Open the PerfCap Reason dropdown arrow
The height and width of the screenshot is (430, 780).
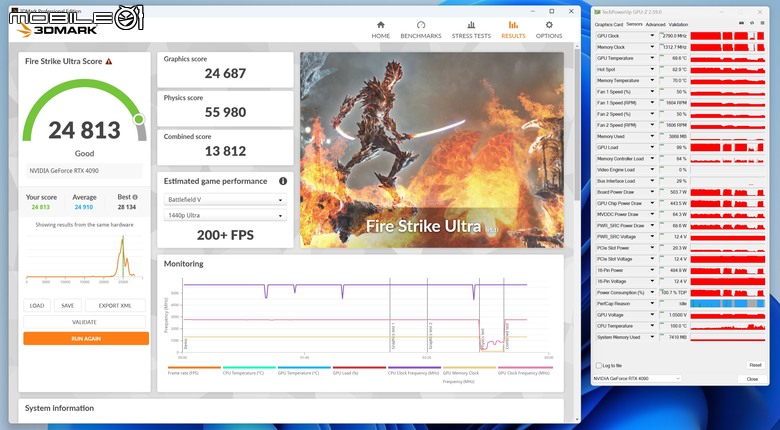coord(652,304)
